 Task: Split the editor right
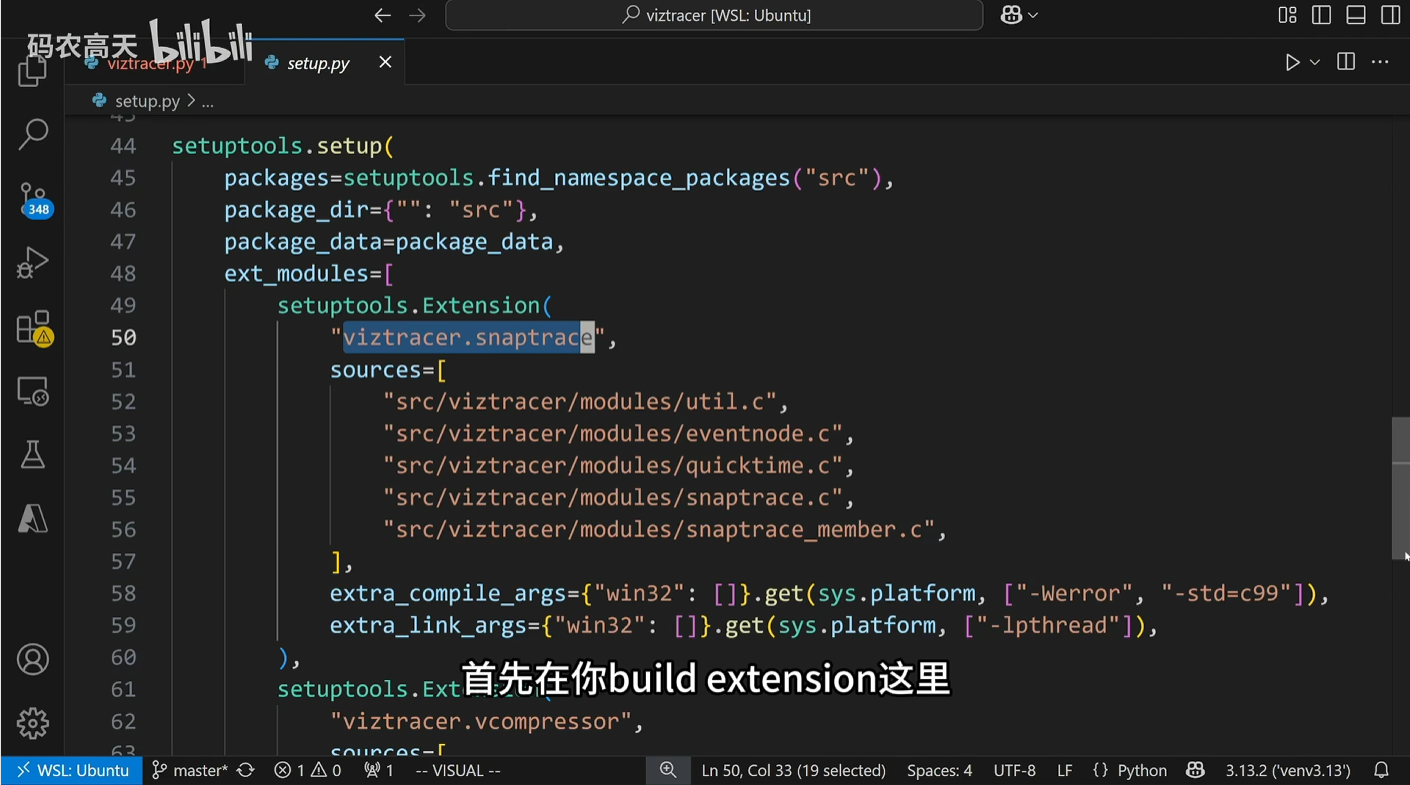[1346, 62]
